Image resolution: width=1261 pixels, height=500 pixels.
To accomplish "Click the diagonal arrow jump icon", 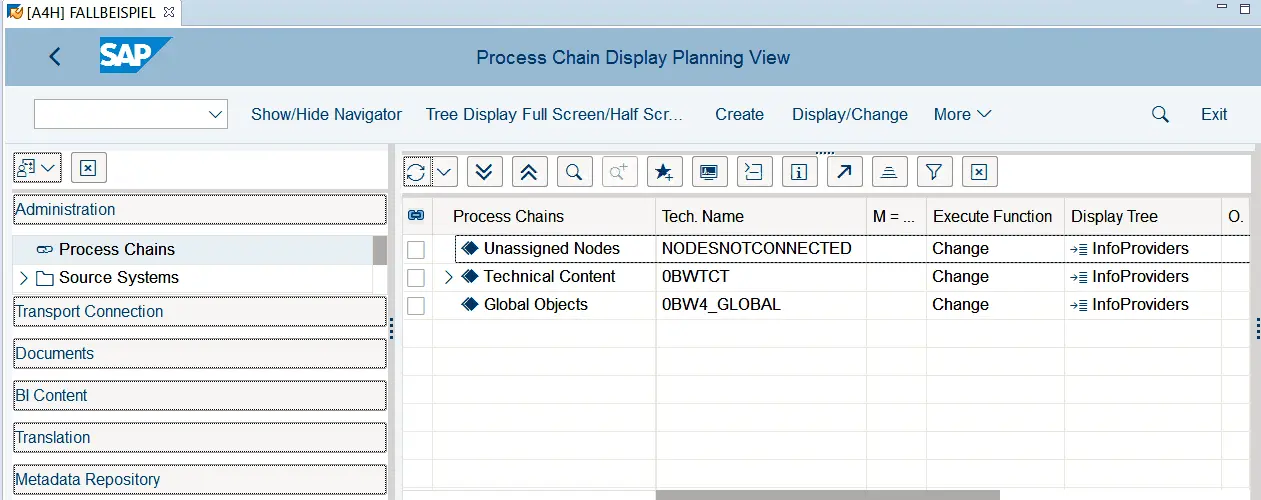I will point(844,172).
